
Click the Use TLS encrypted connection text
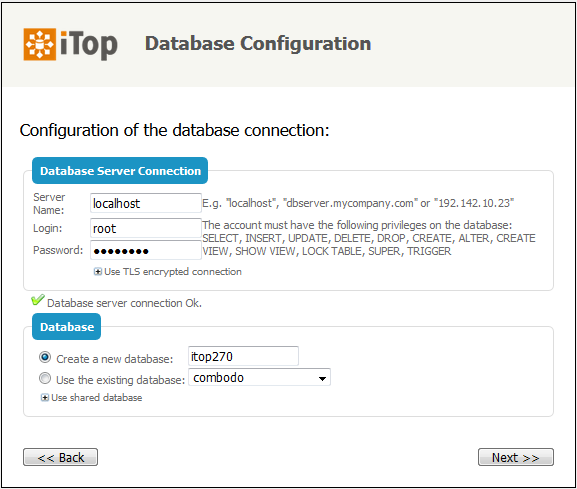coord(173,272)
